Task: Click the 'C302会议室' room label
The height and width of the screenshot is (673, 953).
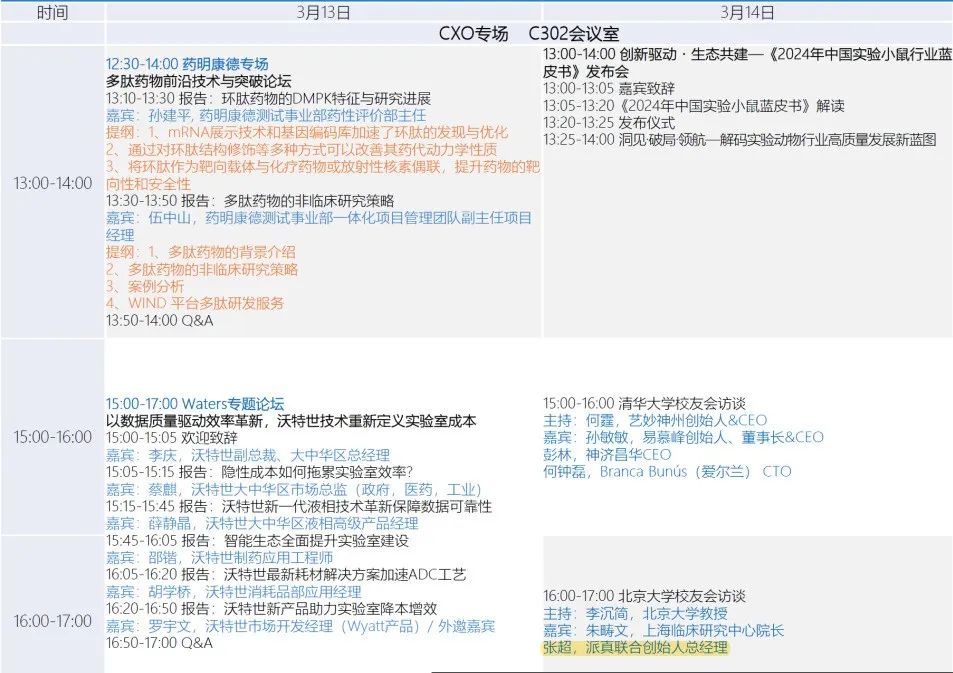Action: (x=574, y=33)
